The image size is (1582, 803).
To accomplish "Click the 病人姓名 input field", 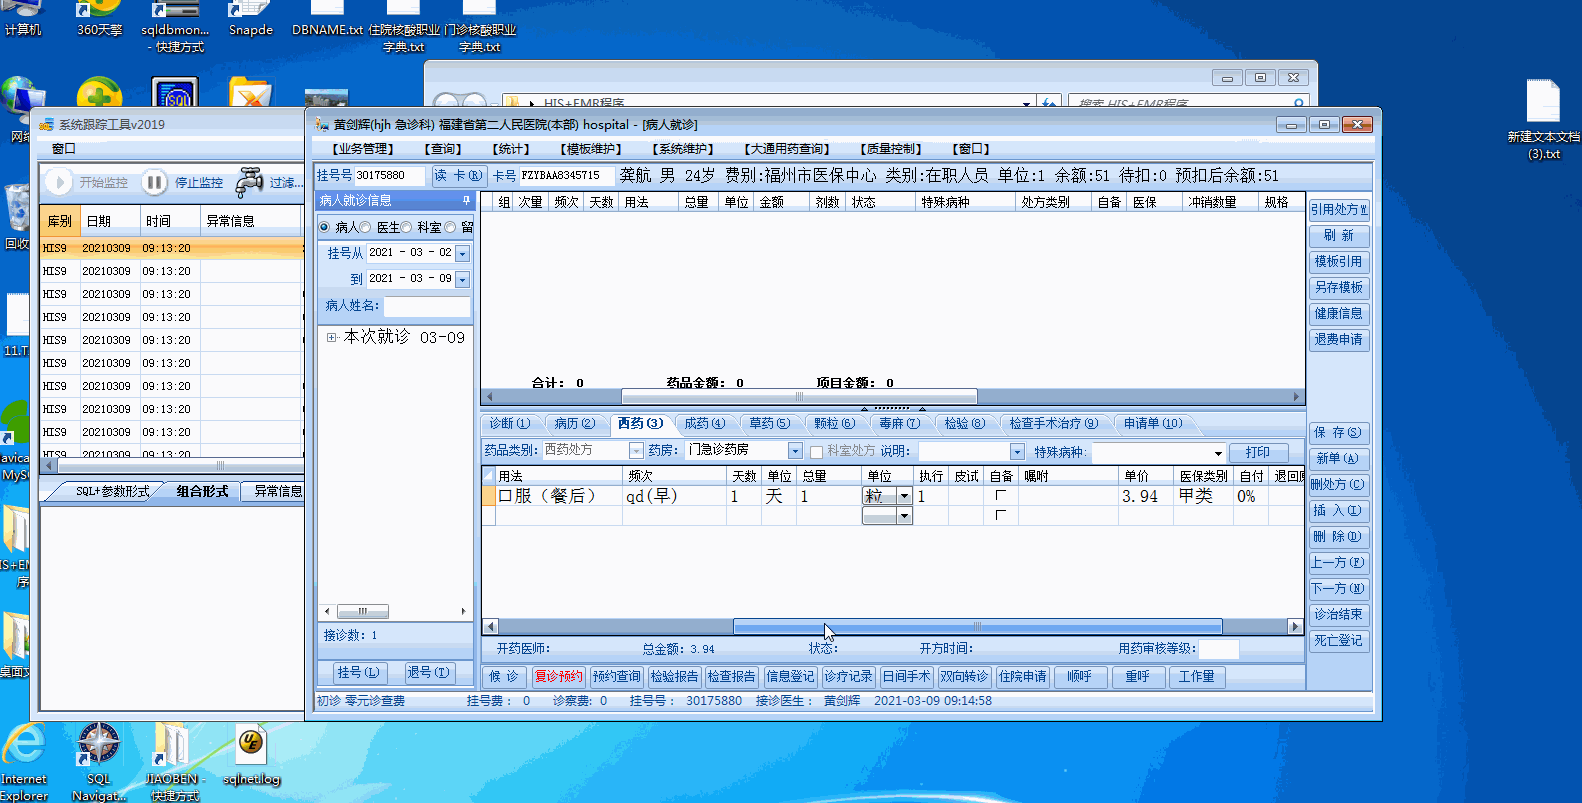I will pyautogui.click(x=426, y=306).
